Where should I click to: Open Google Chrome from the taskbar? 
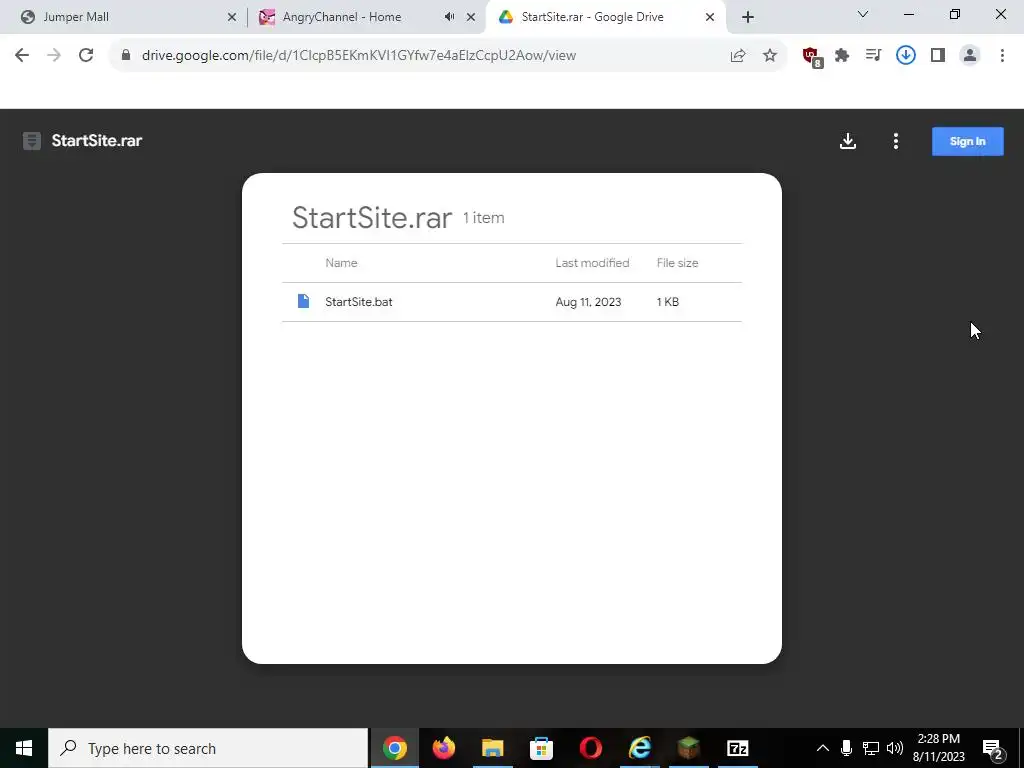[x=394, y=748]
